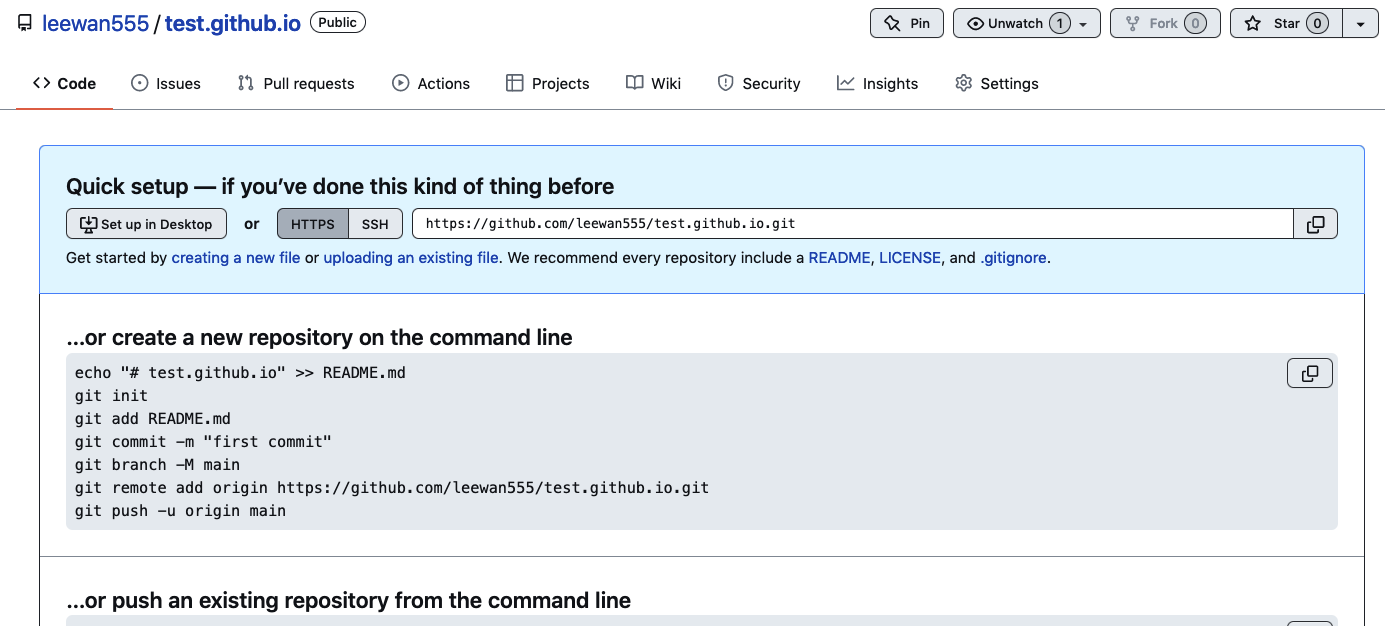Open the leewan555 owner profile link

click(x=96, y=24)
